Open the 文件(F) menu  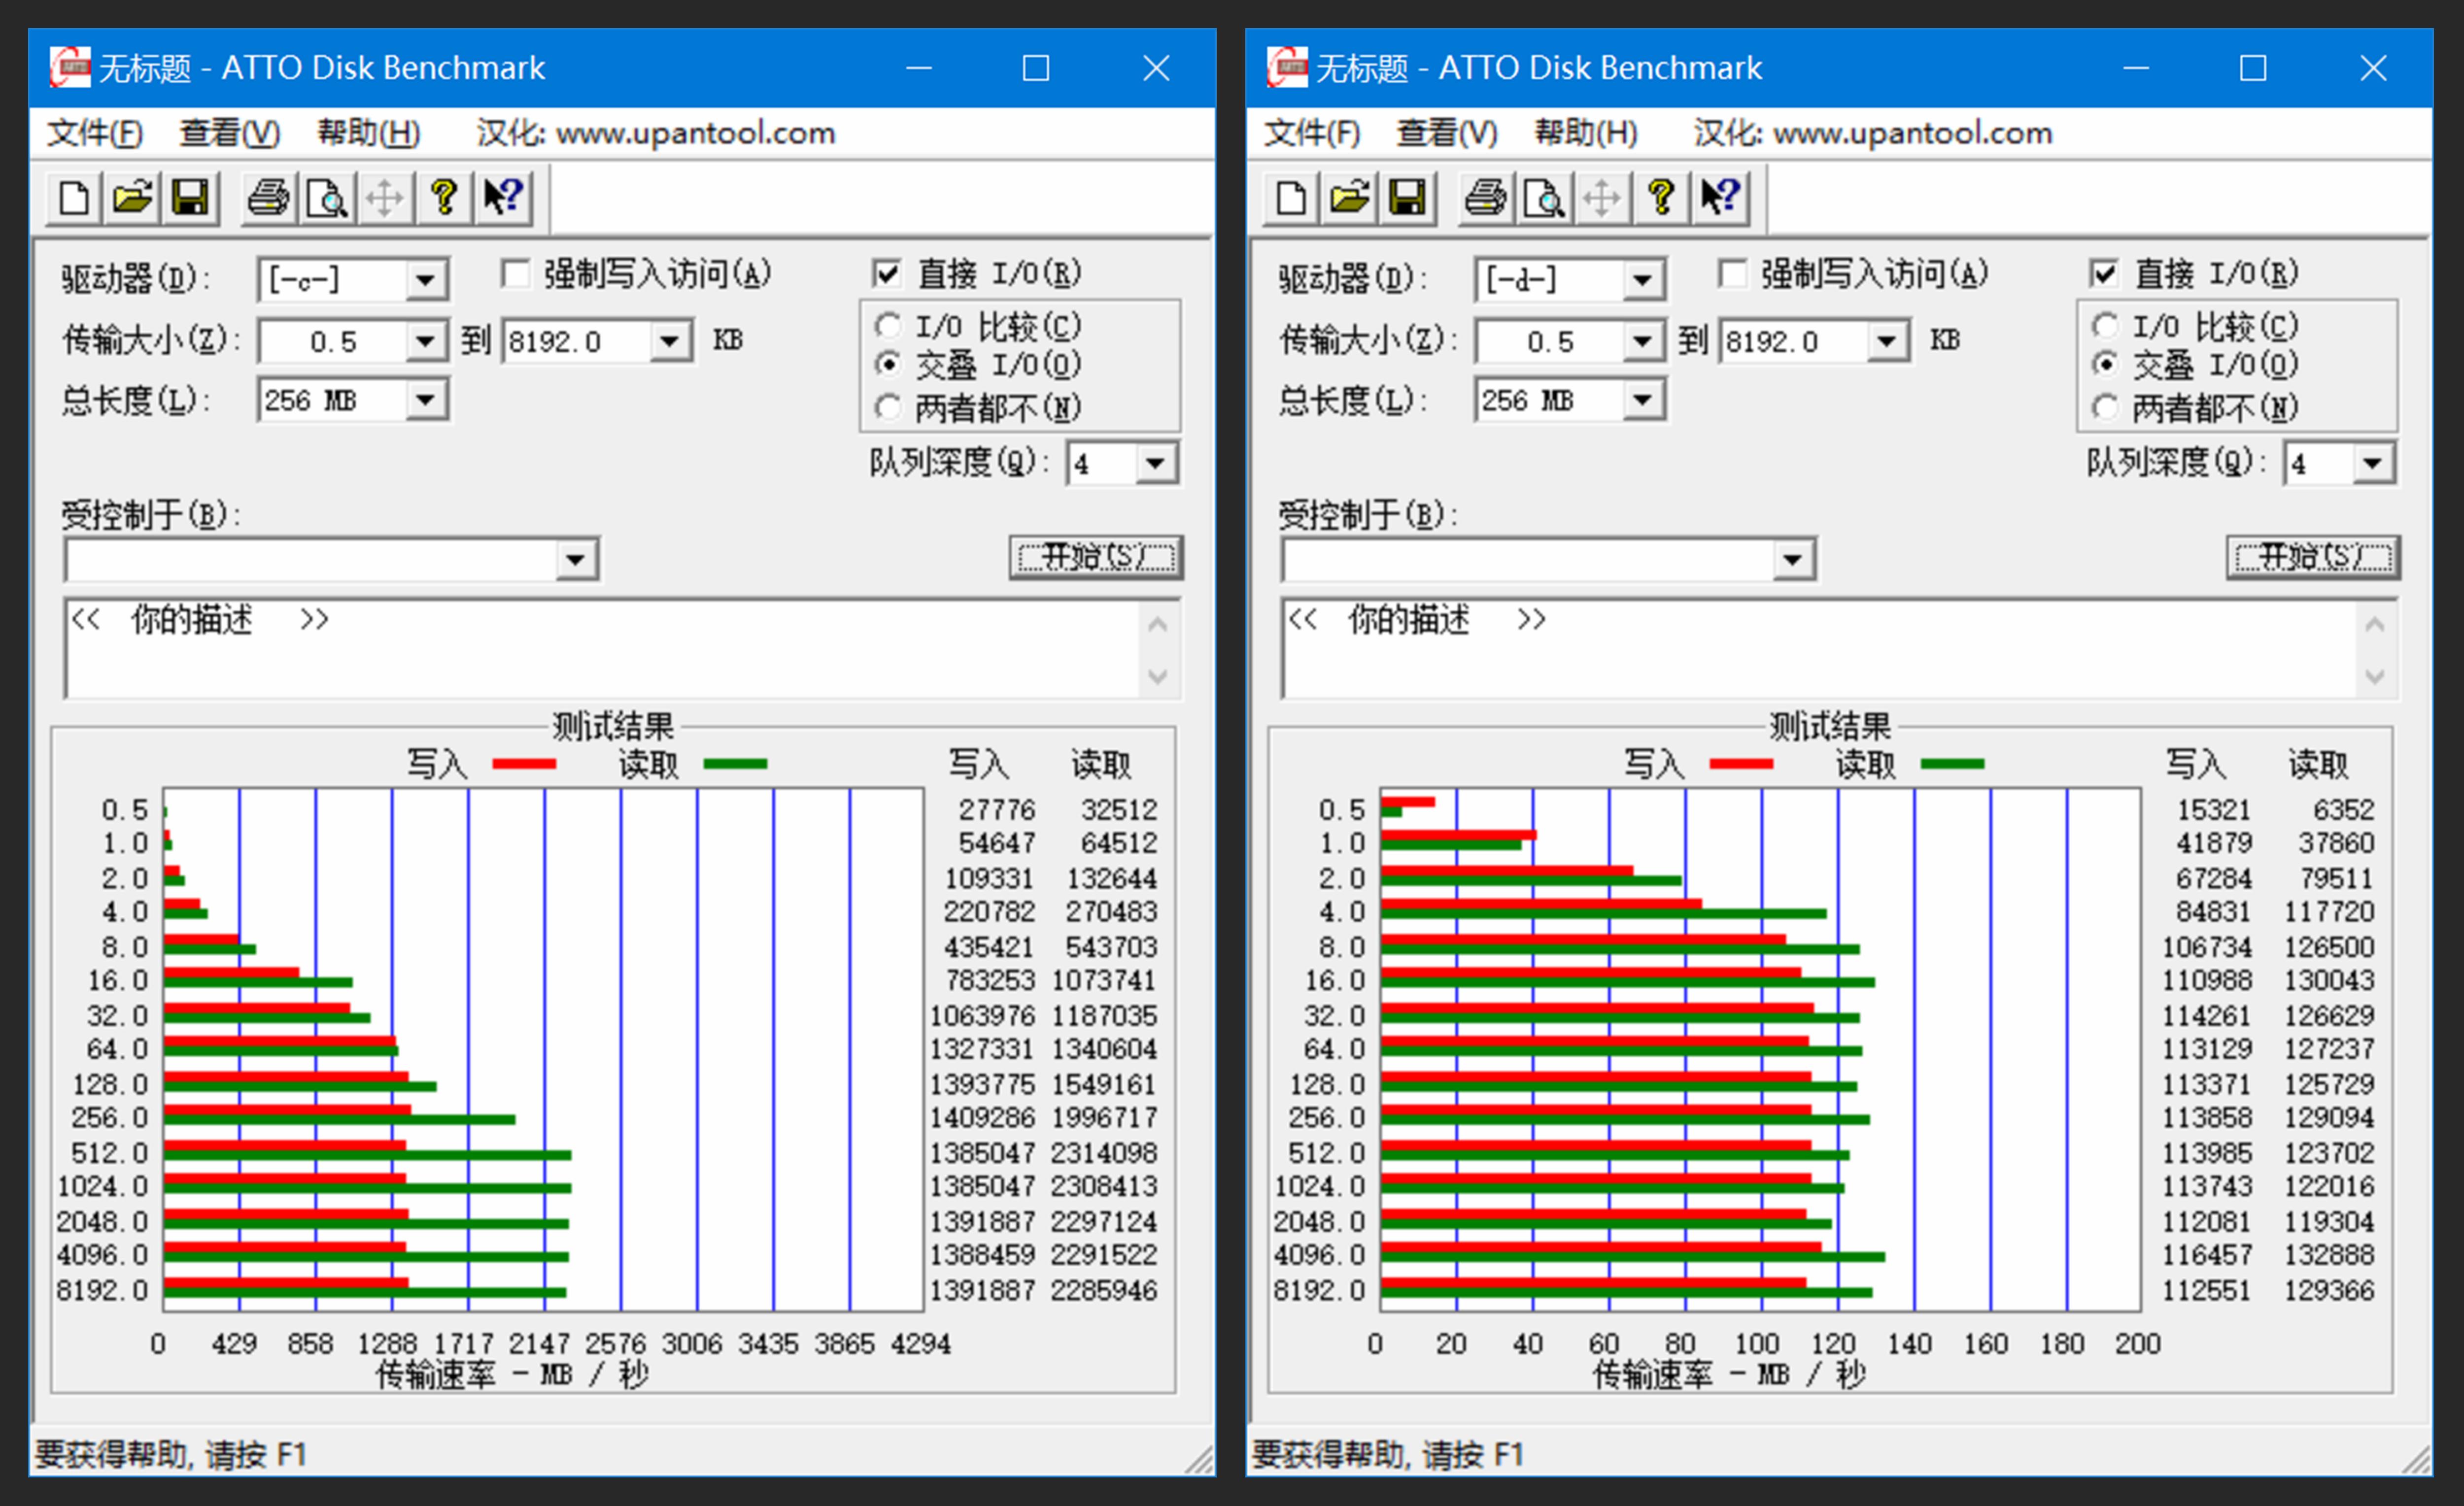(95, 132)
